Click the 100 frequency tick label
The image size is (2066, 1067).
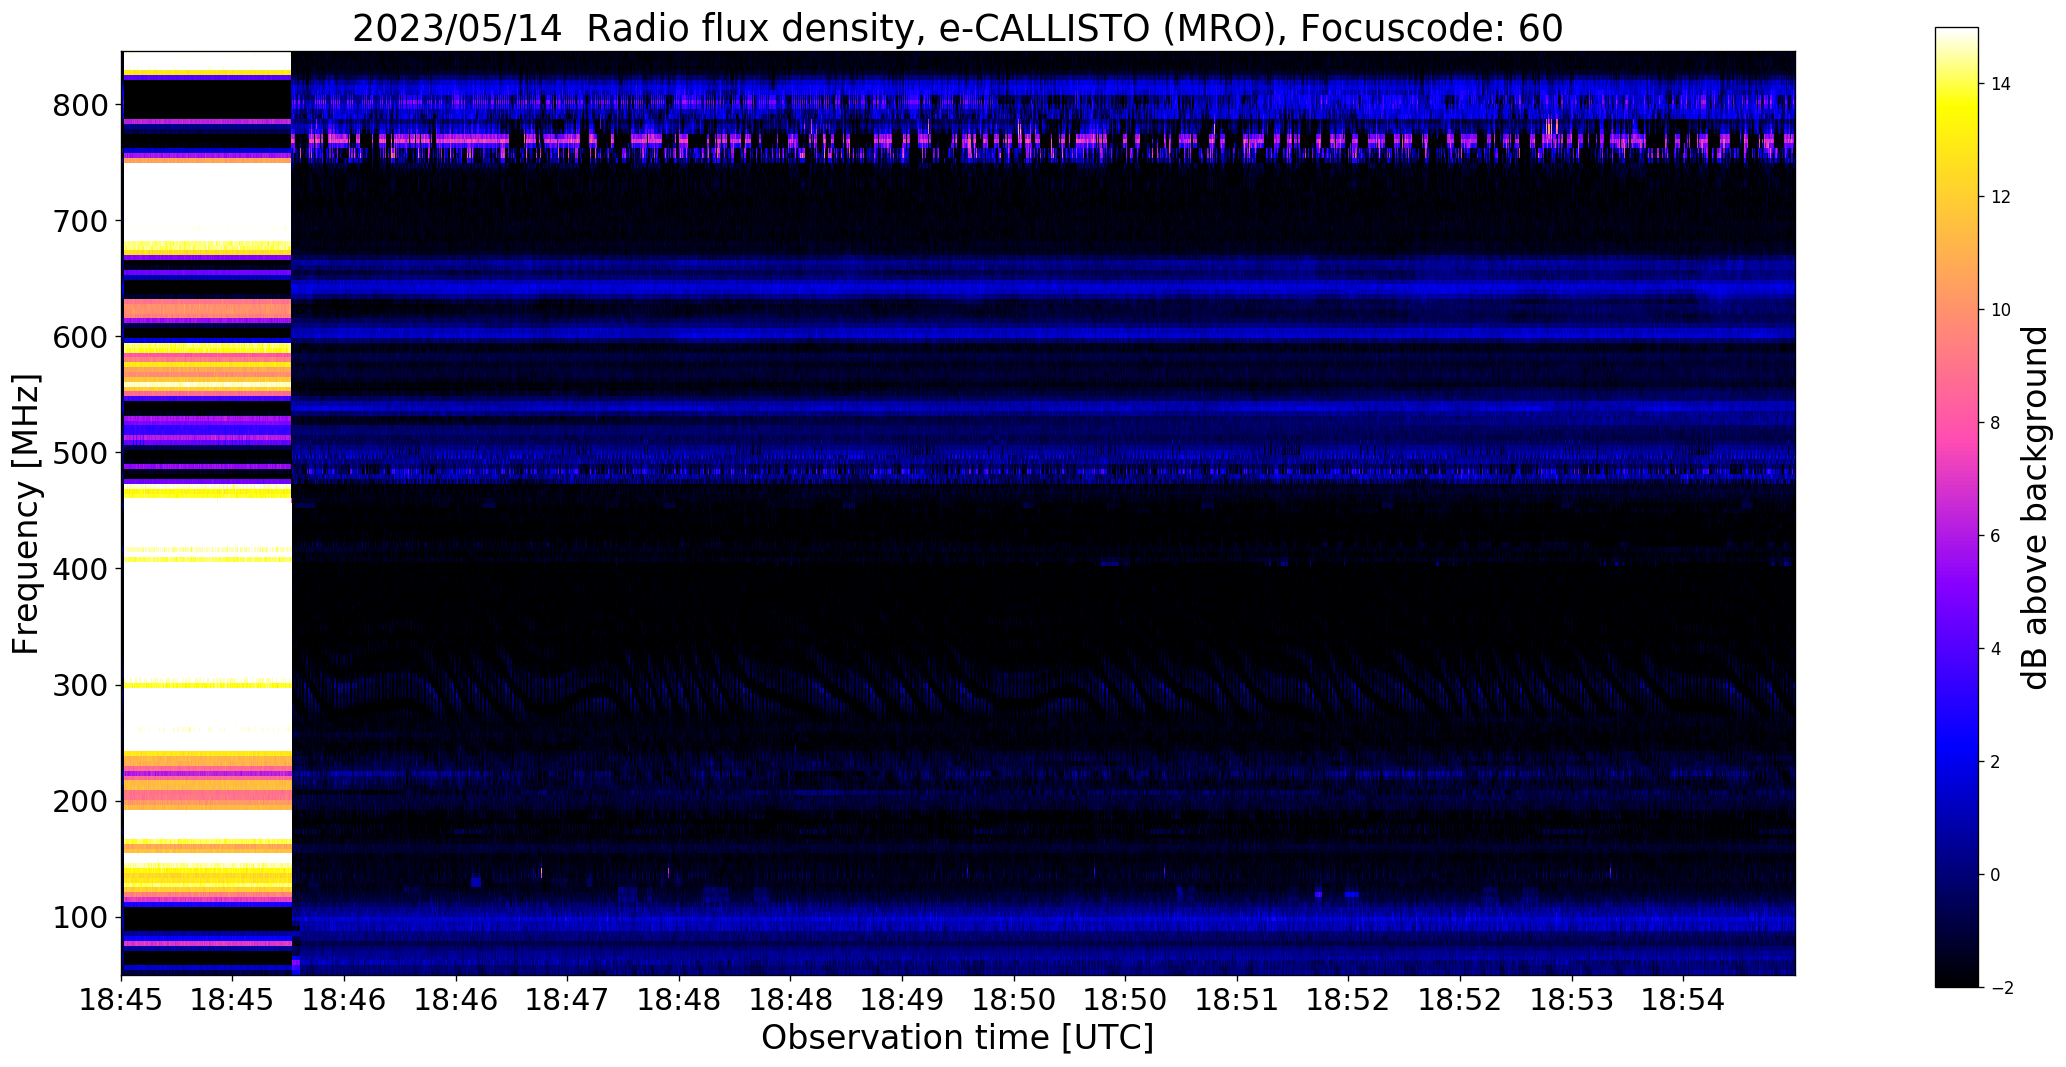click(x=80, y=917)
